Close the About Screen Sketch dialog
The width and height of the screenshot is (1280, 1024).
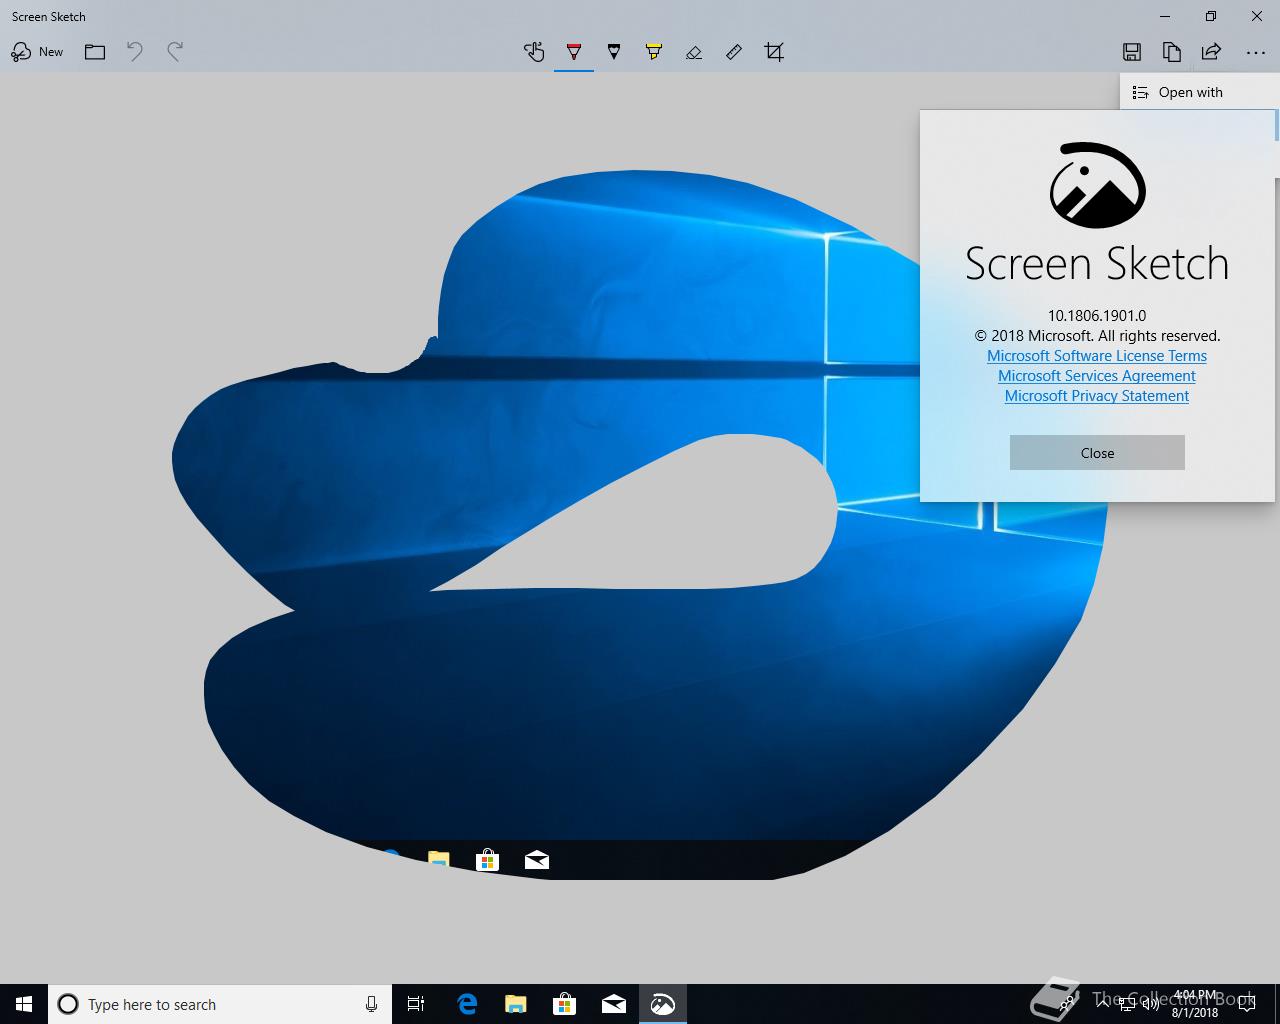1097,453
